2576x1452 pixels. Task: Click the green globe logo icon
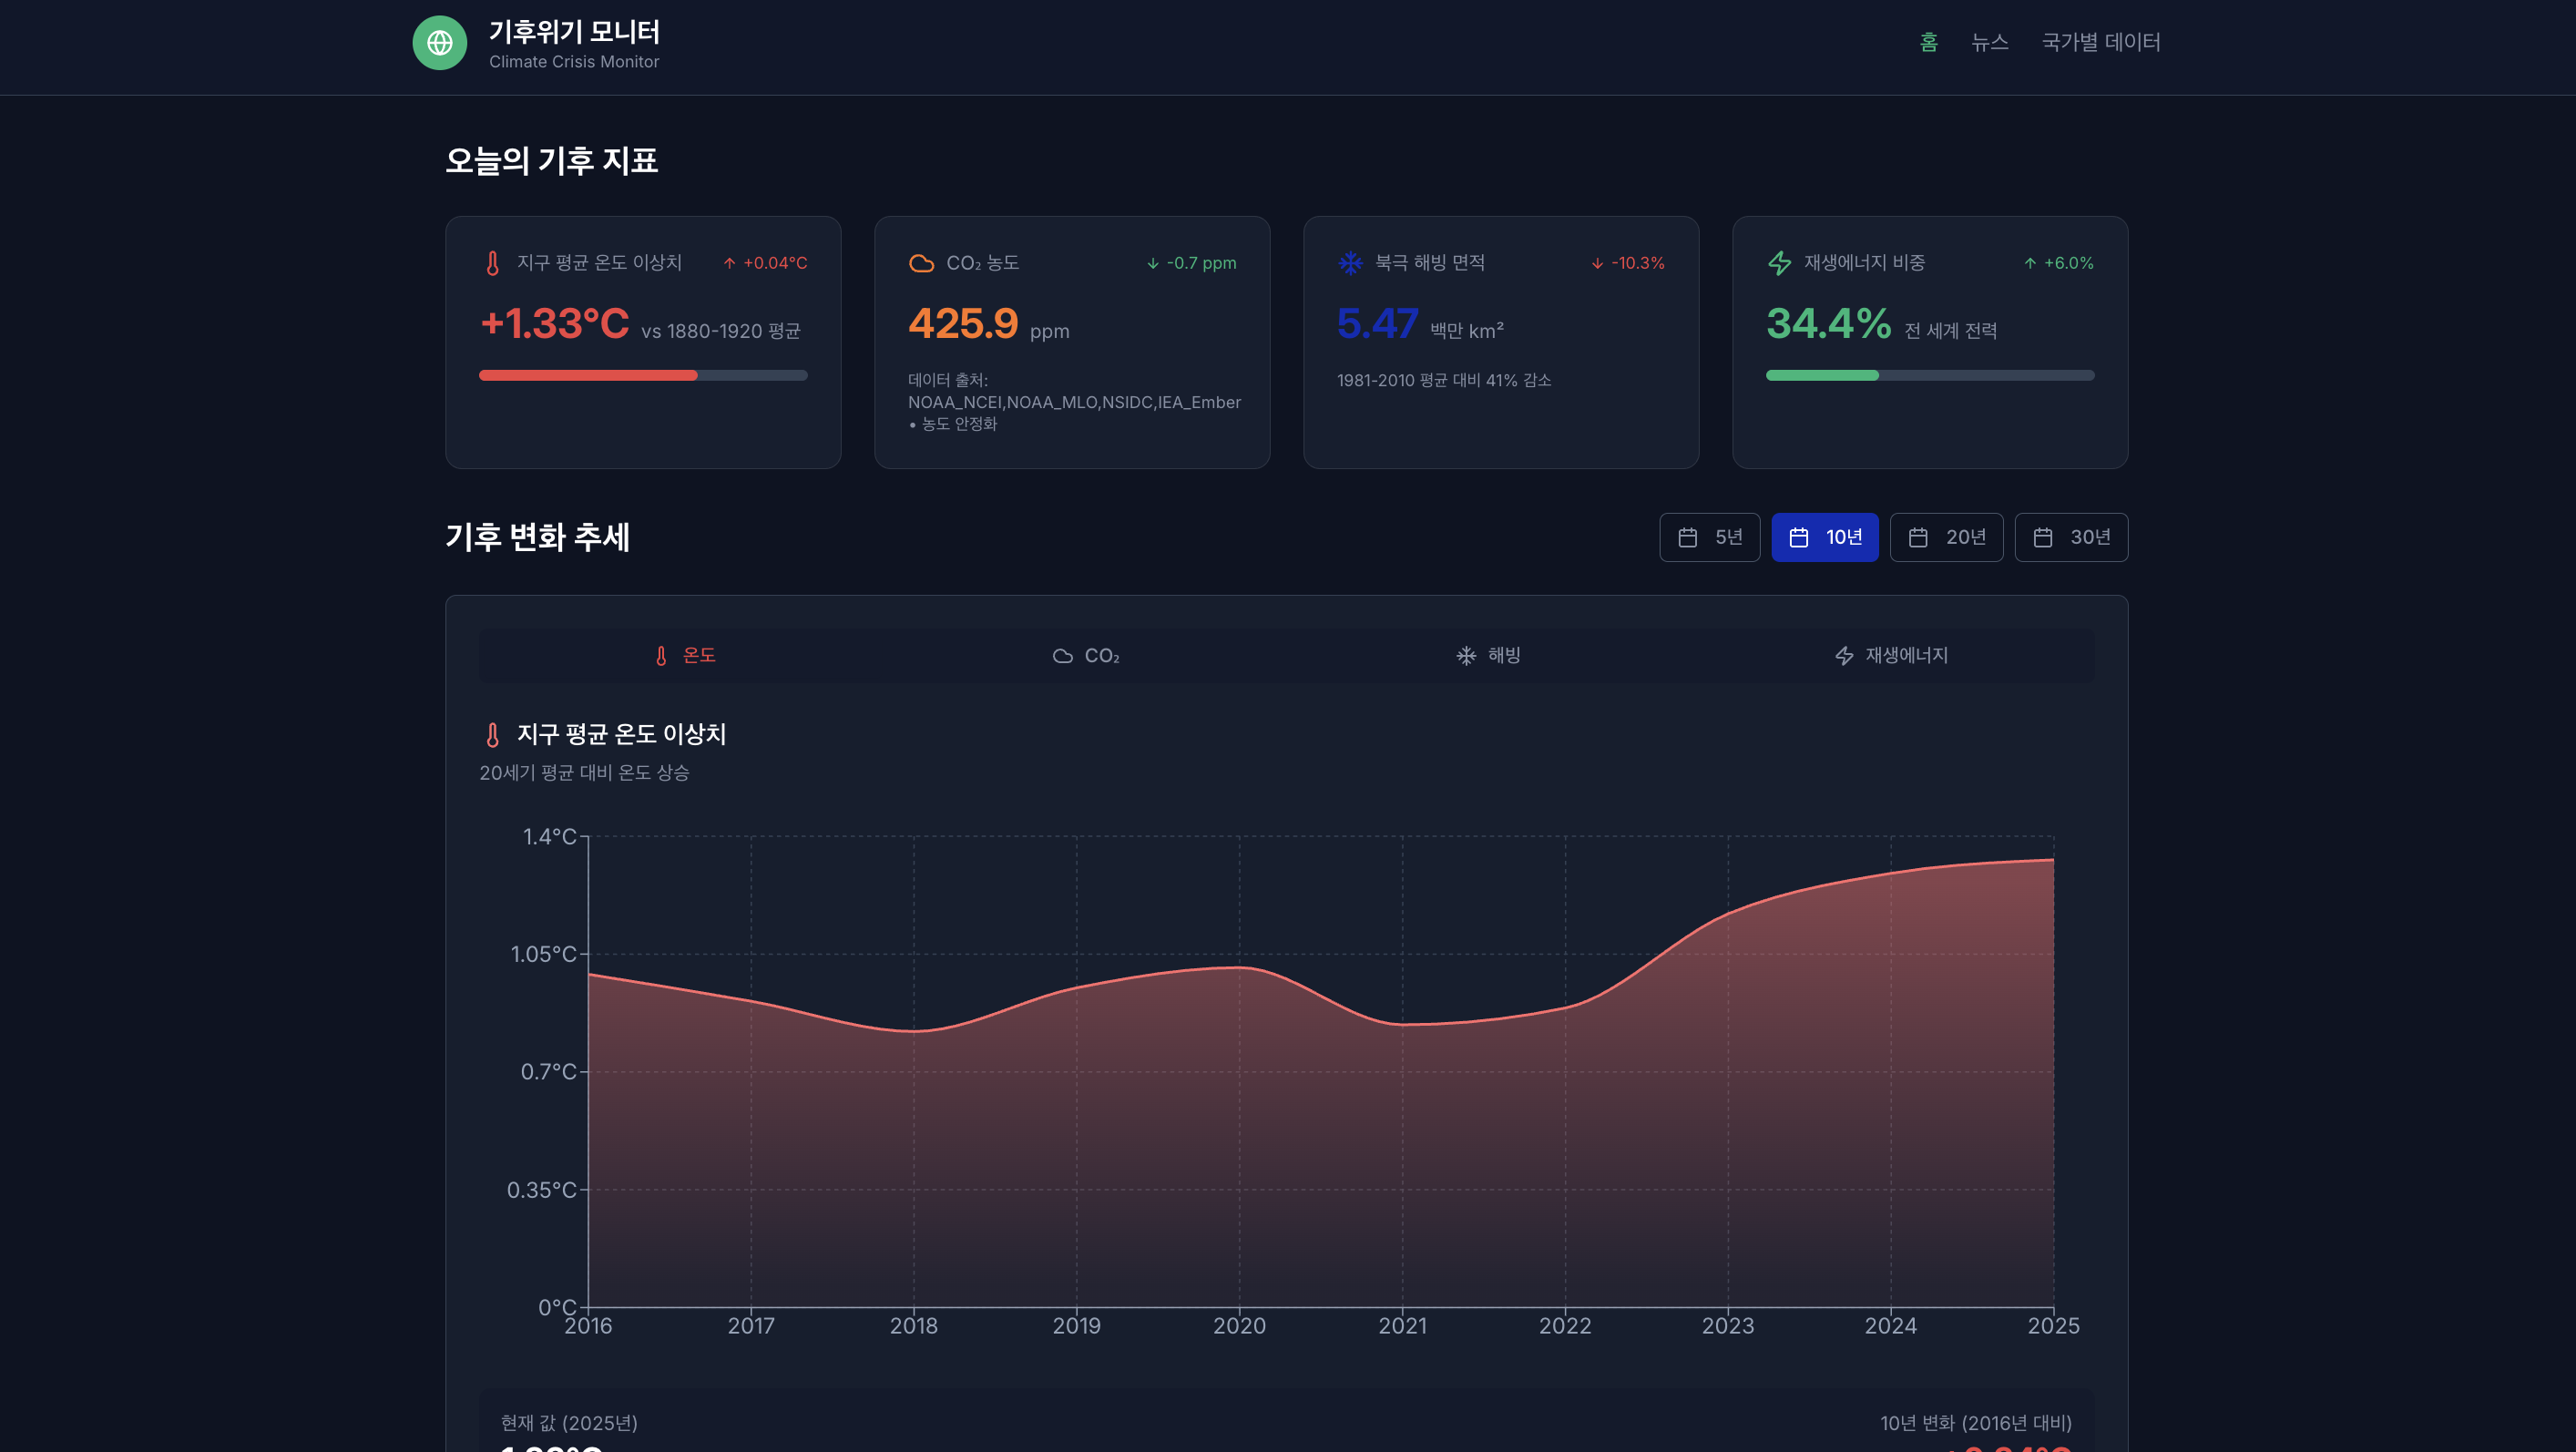[x=439, y=43]
